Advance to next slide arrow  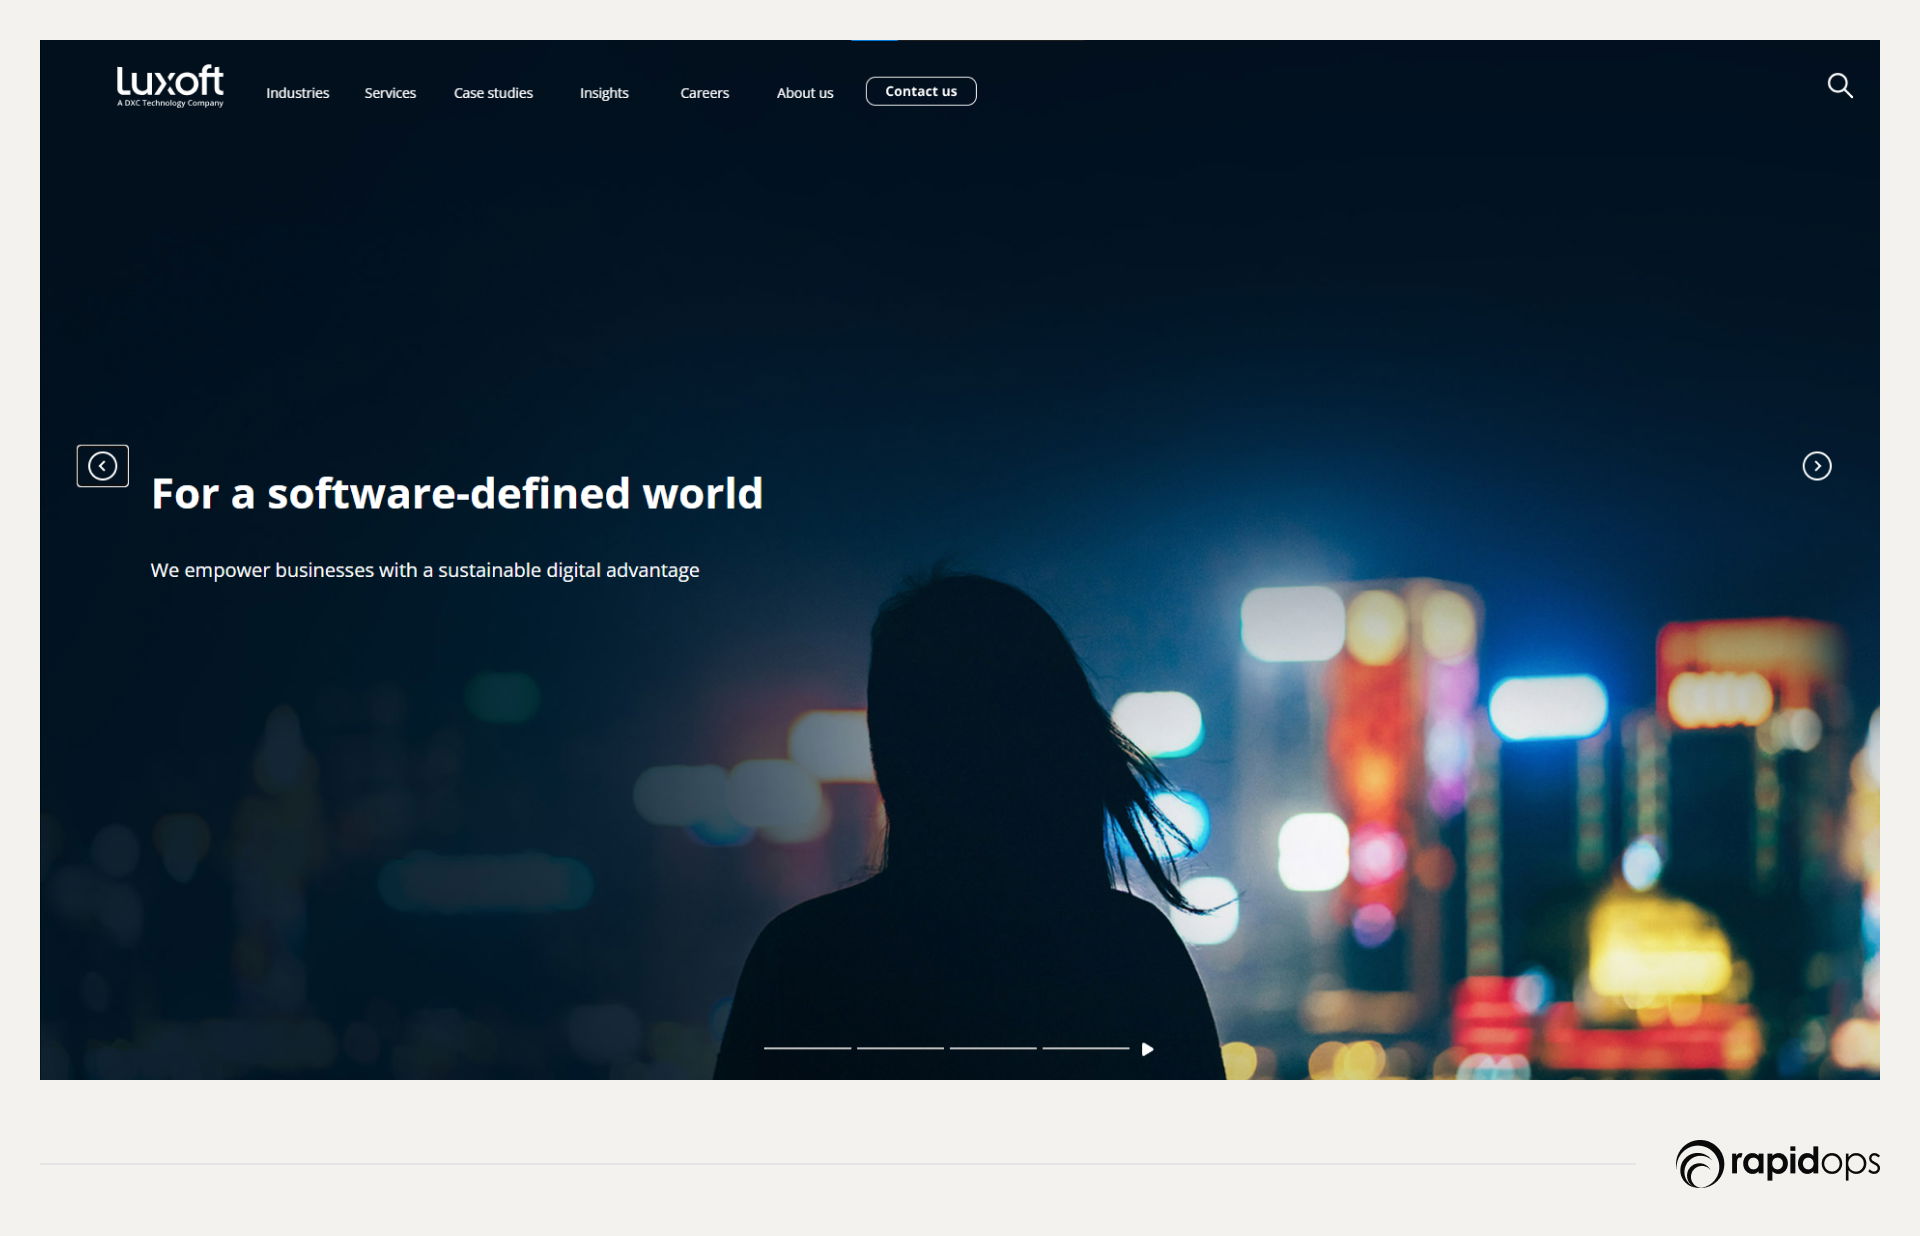(1816, 466)
